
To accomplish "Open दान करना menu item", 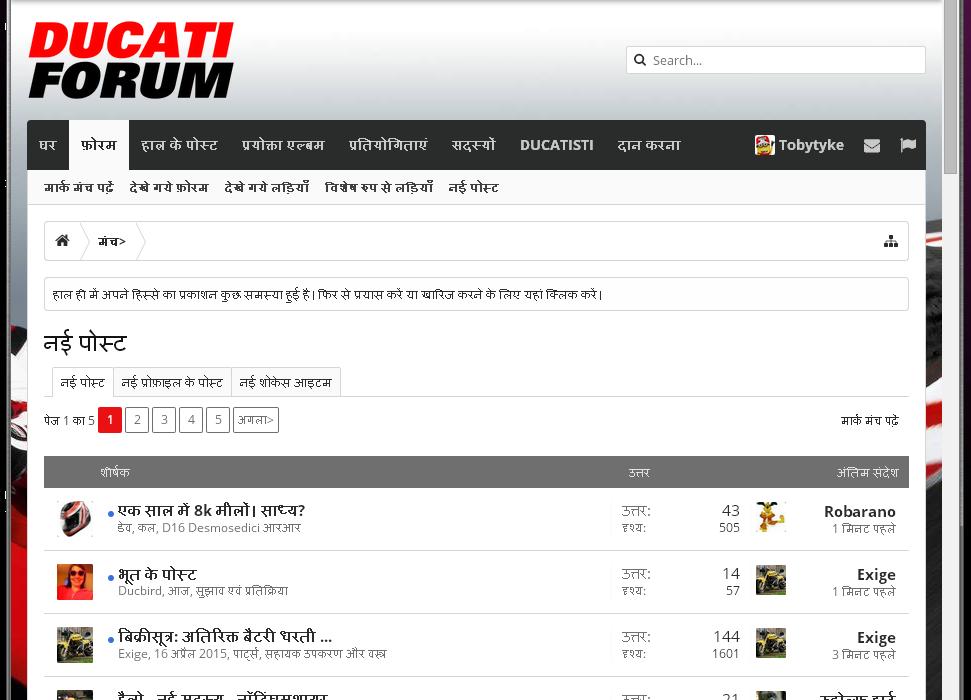I will [x=648, y=145].
